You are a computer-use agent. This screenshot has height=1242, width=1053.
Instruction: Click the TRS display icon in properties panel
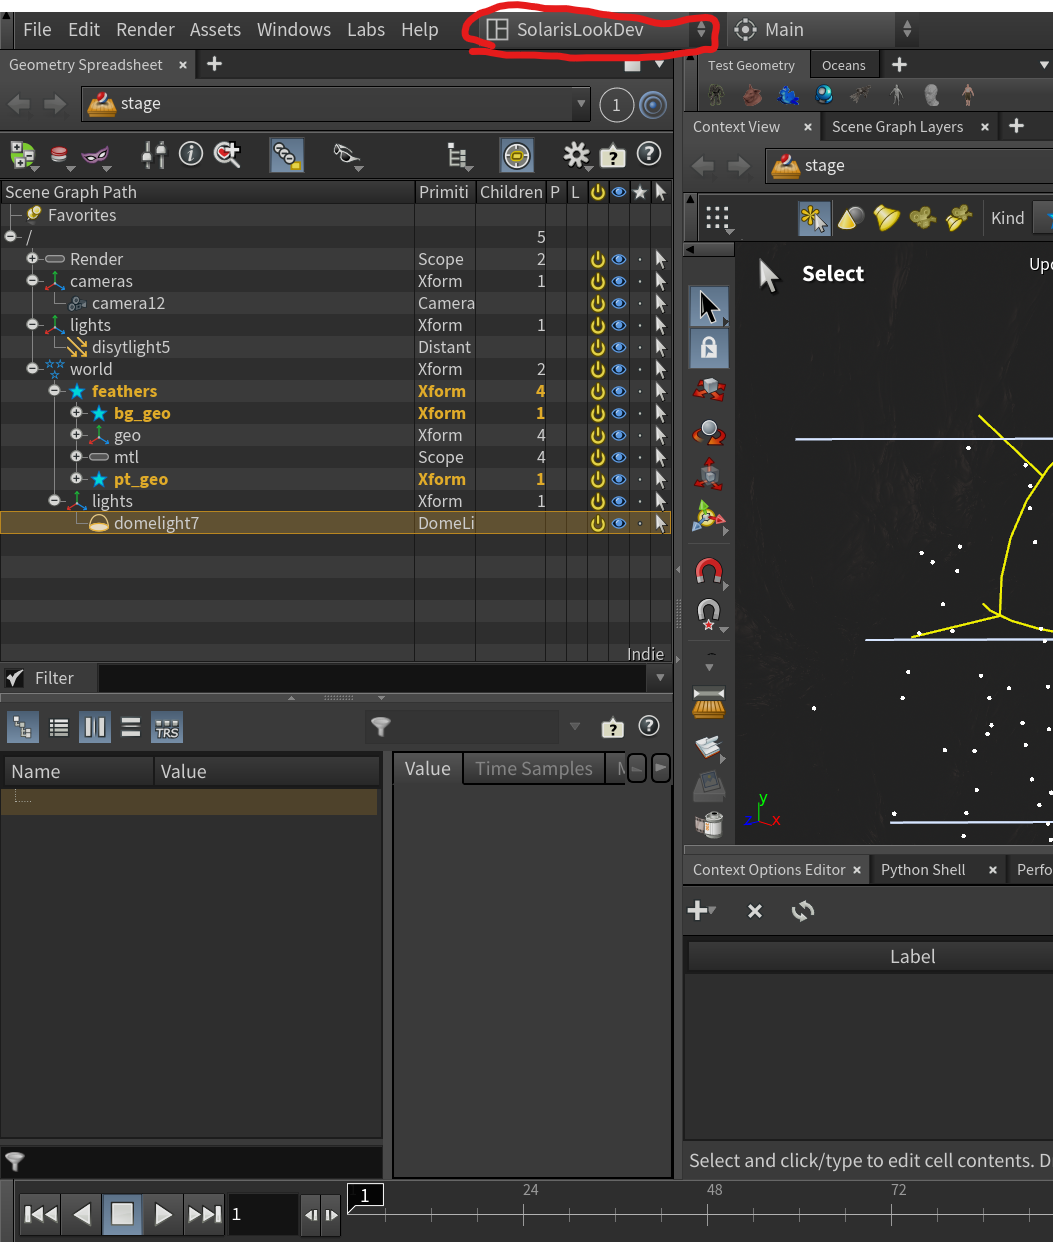pos(167,728)
